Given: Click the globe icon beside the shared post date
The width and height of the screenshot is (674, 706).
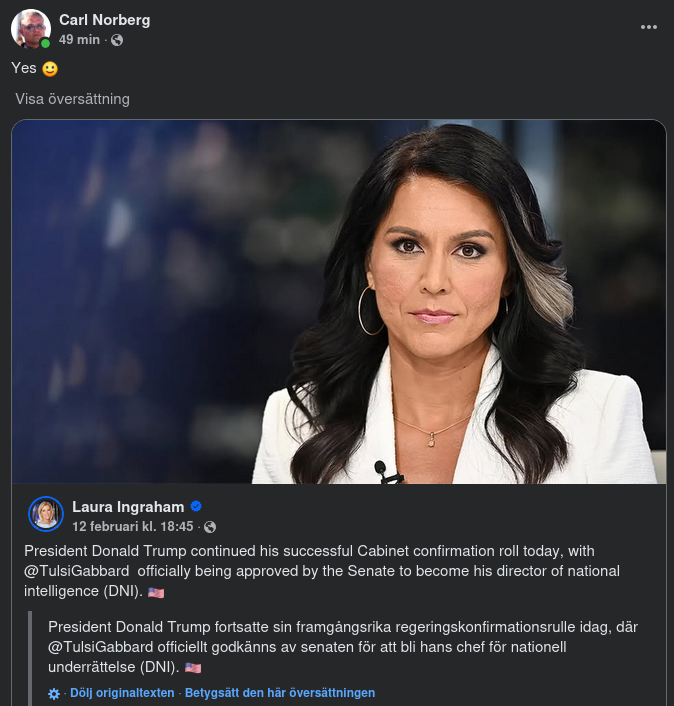Looking at the screenshot, I should [x=210, y=527].
